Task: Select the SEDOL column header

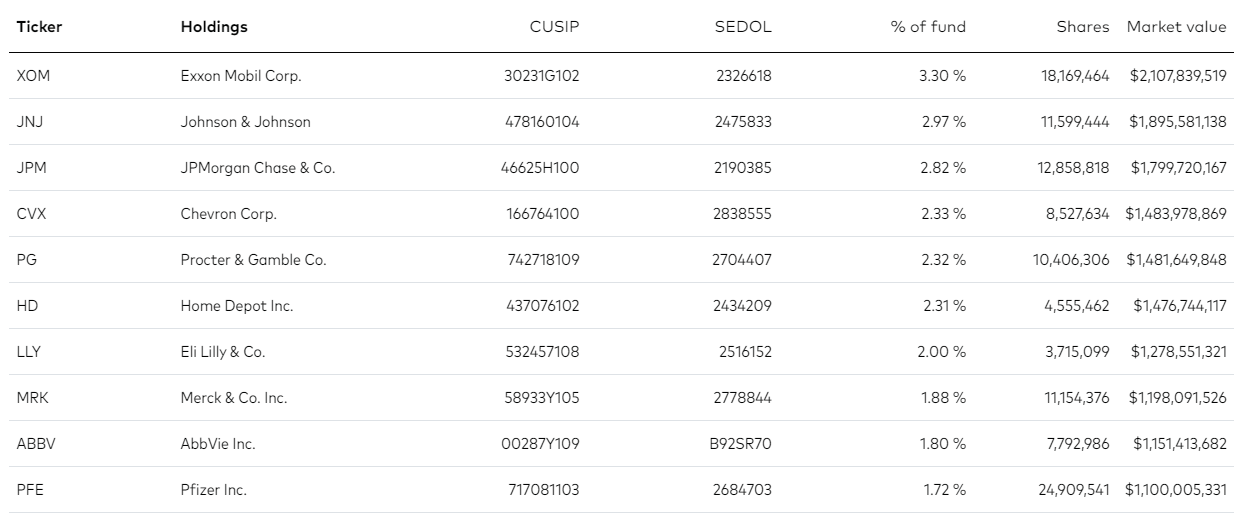Action: (743, 27)
